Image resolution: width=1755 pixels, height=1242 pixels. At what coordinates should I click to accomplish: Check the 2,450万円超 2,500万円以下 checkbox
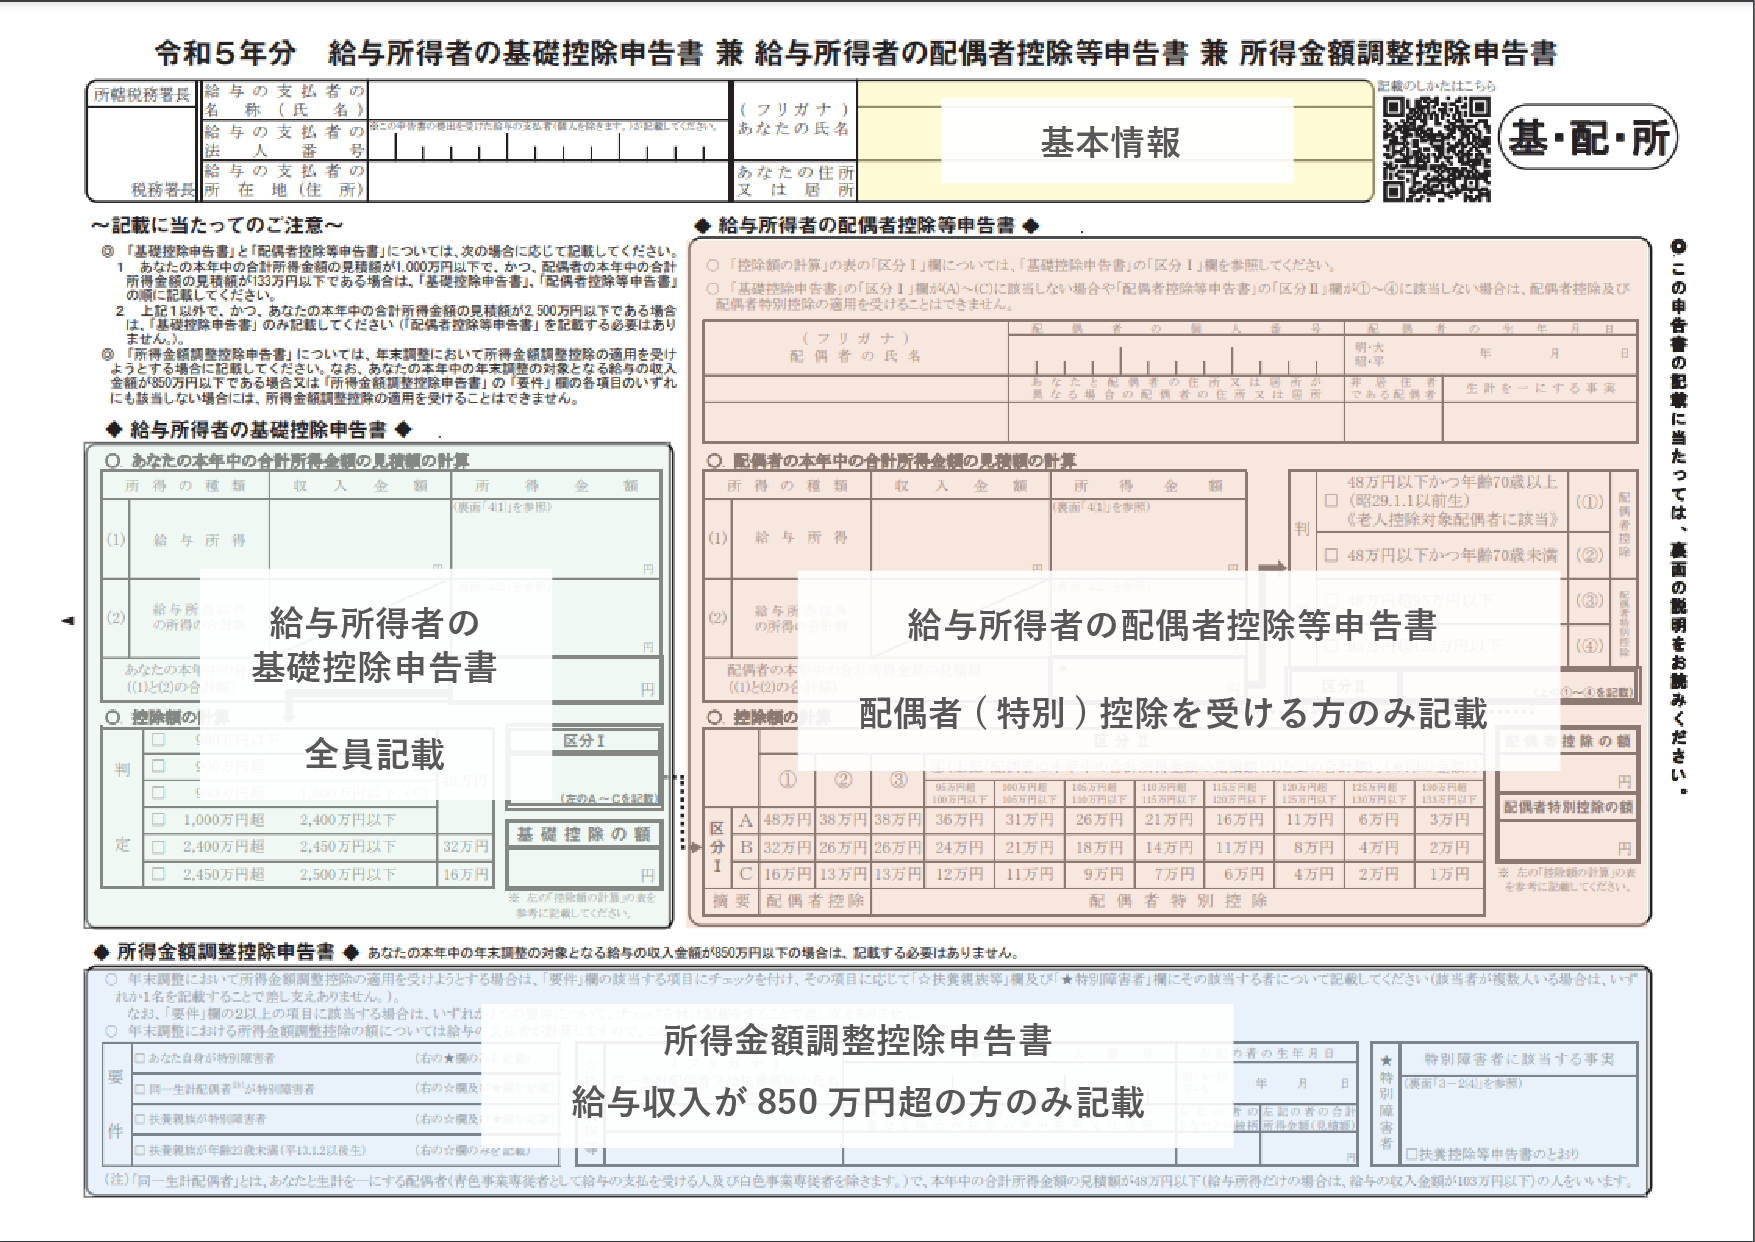(158, 873)
